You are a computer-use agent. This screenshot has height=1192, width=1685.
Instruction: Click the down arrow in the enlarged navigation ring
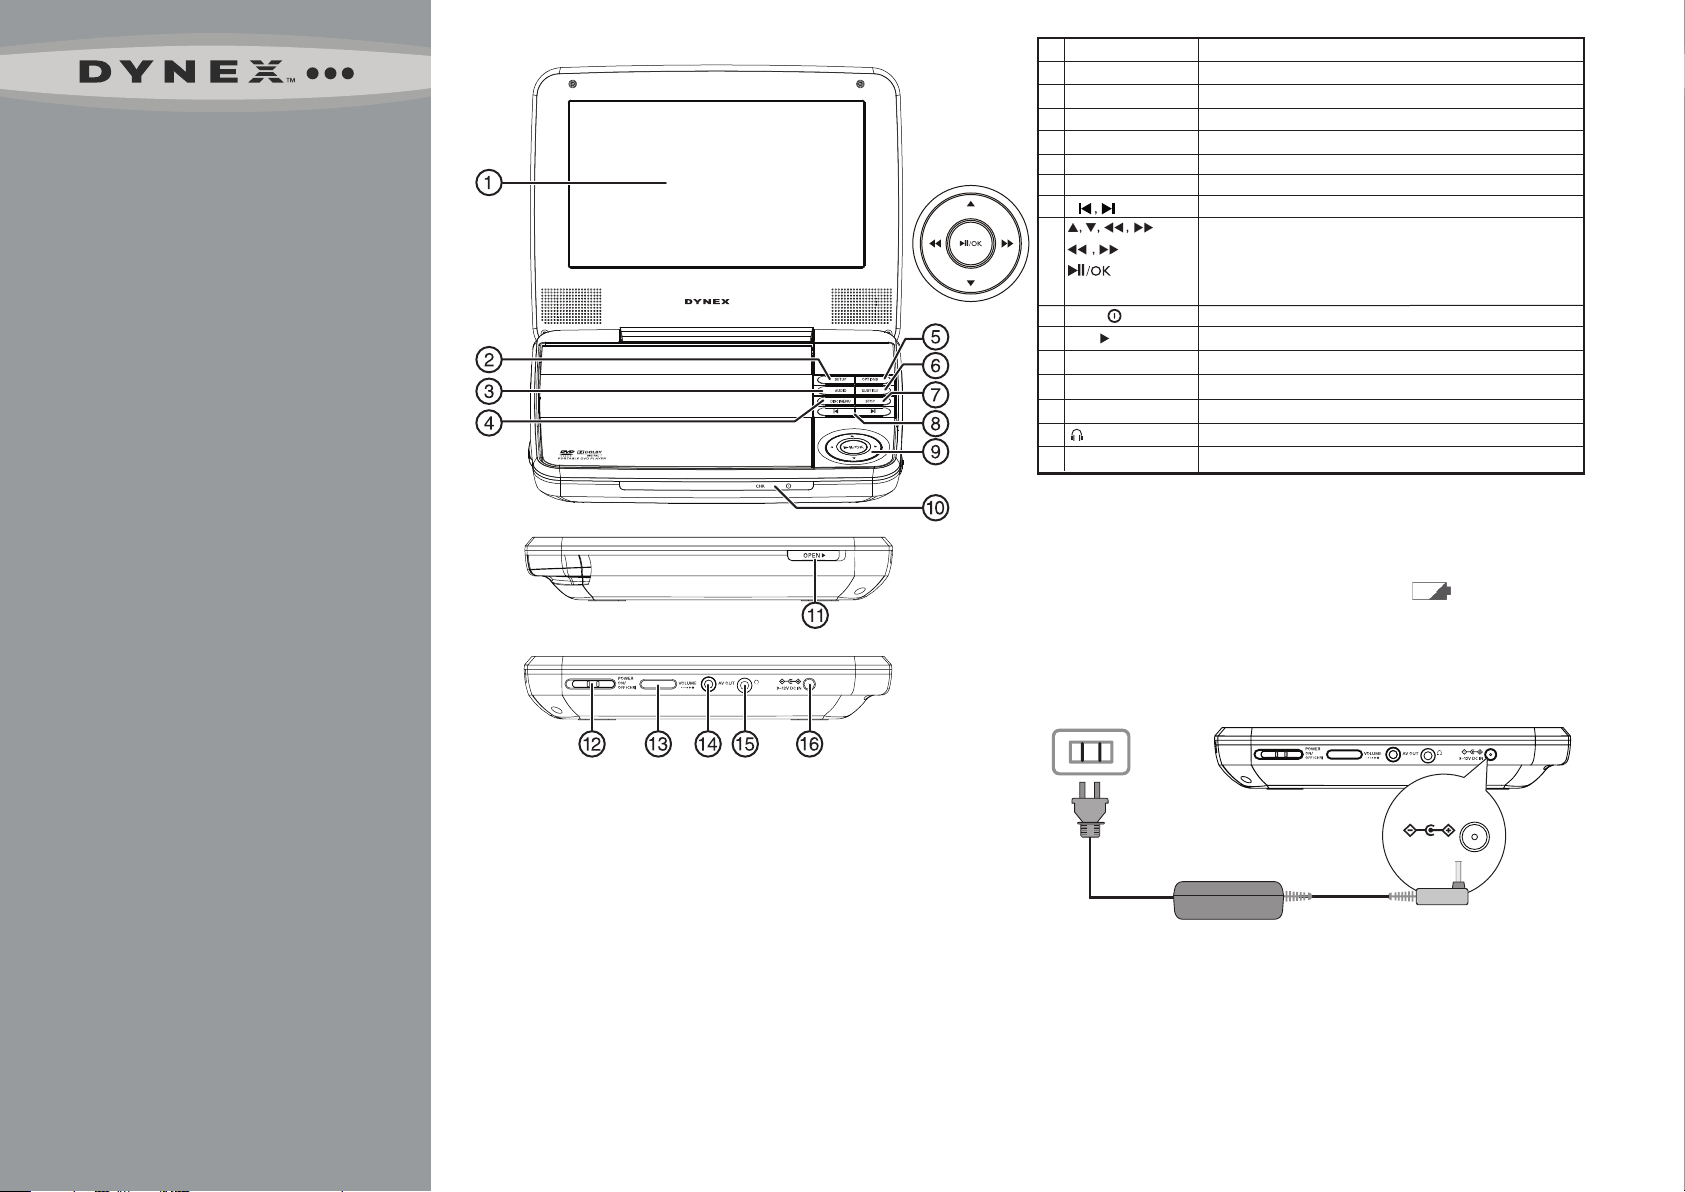click(970, 284)
